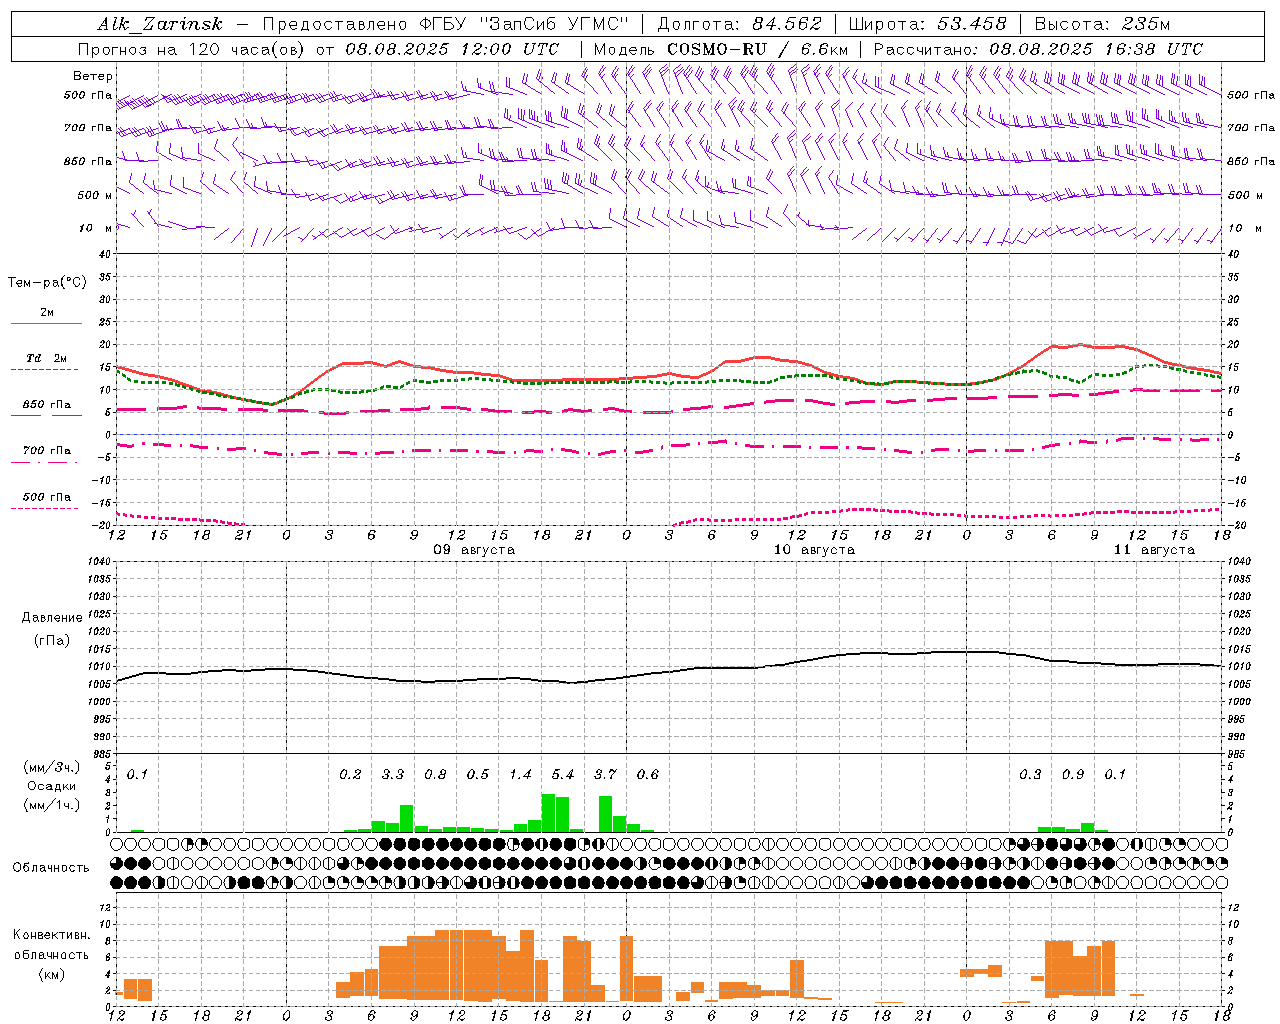The image size is (1280, 1024).
Task: Click the 0.8 three-hour precipitation value
Action: 435,775
